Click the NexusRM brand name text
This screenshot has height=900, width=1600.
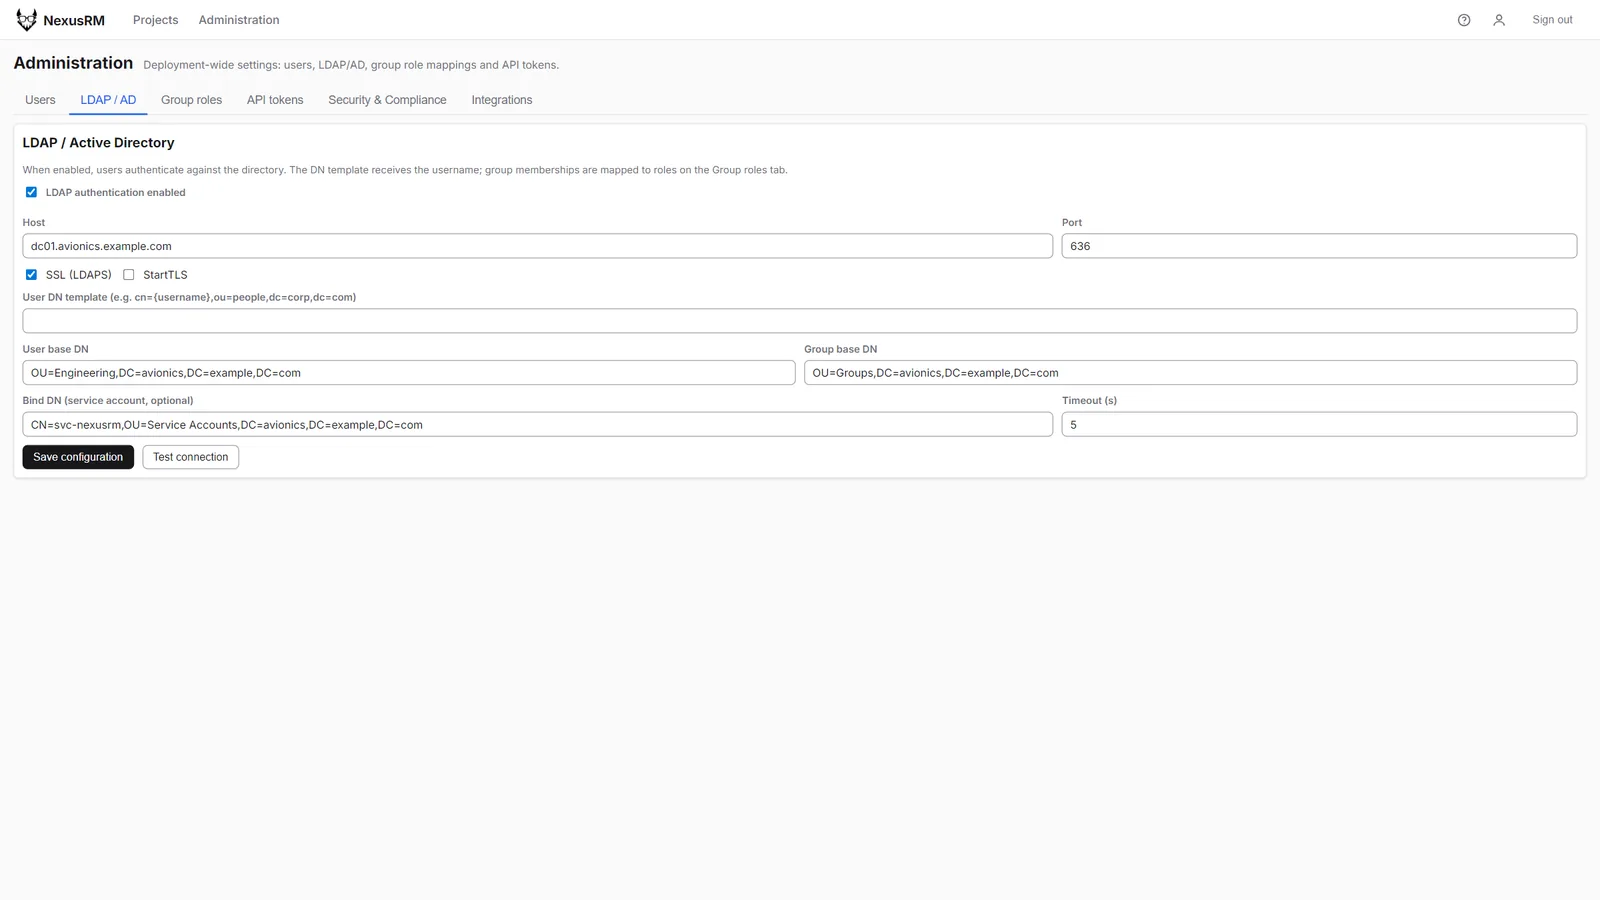tap(74, 20)
